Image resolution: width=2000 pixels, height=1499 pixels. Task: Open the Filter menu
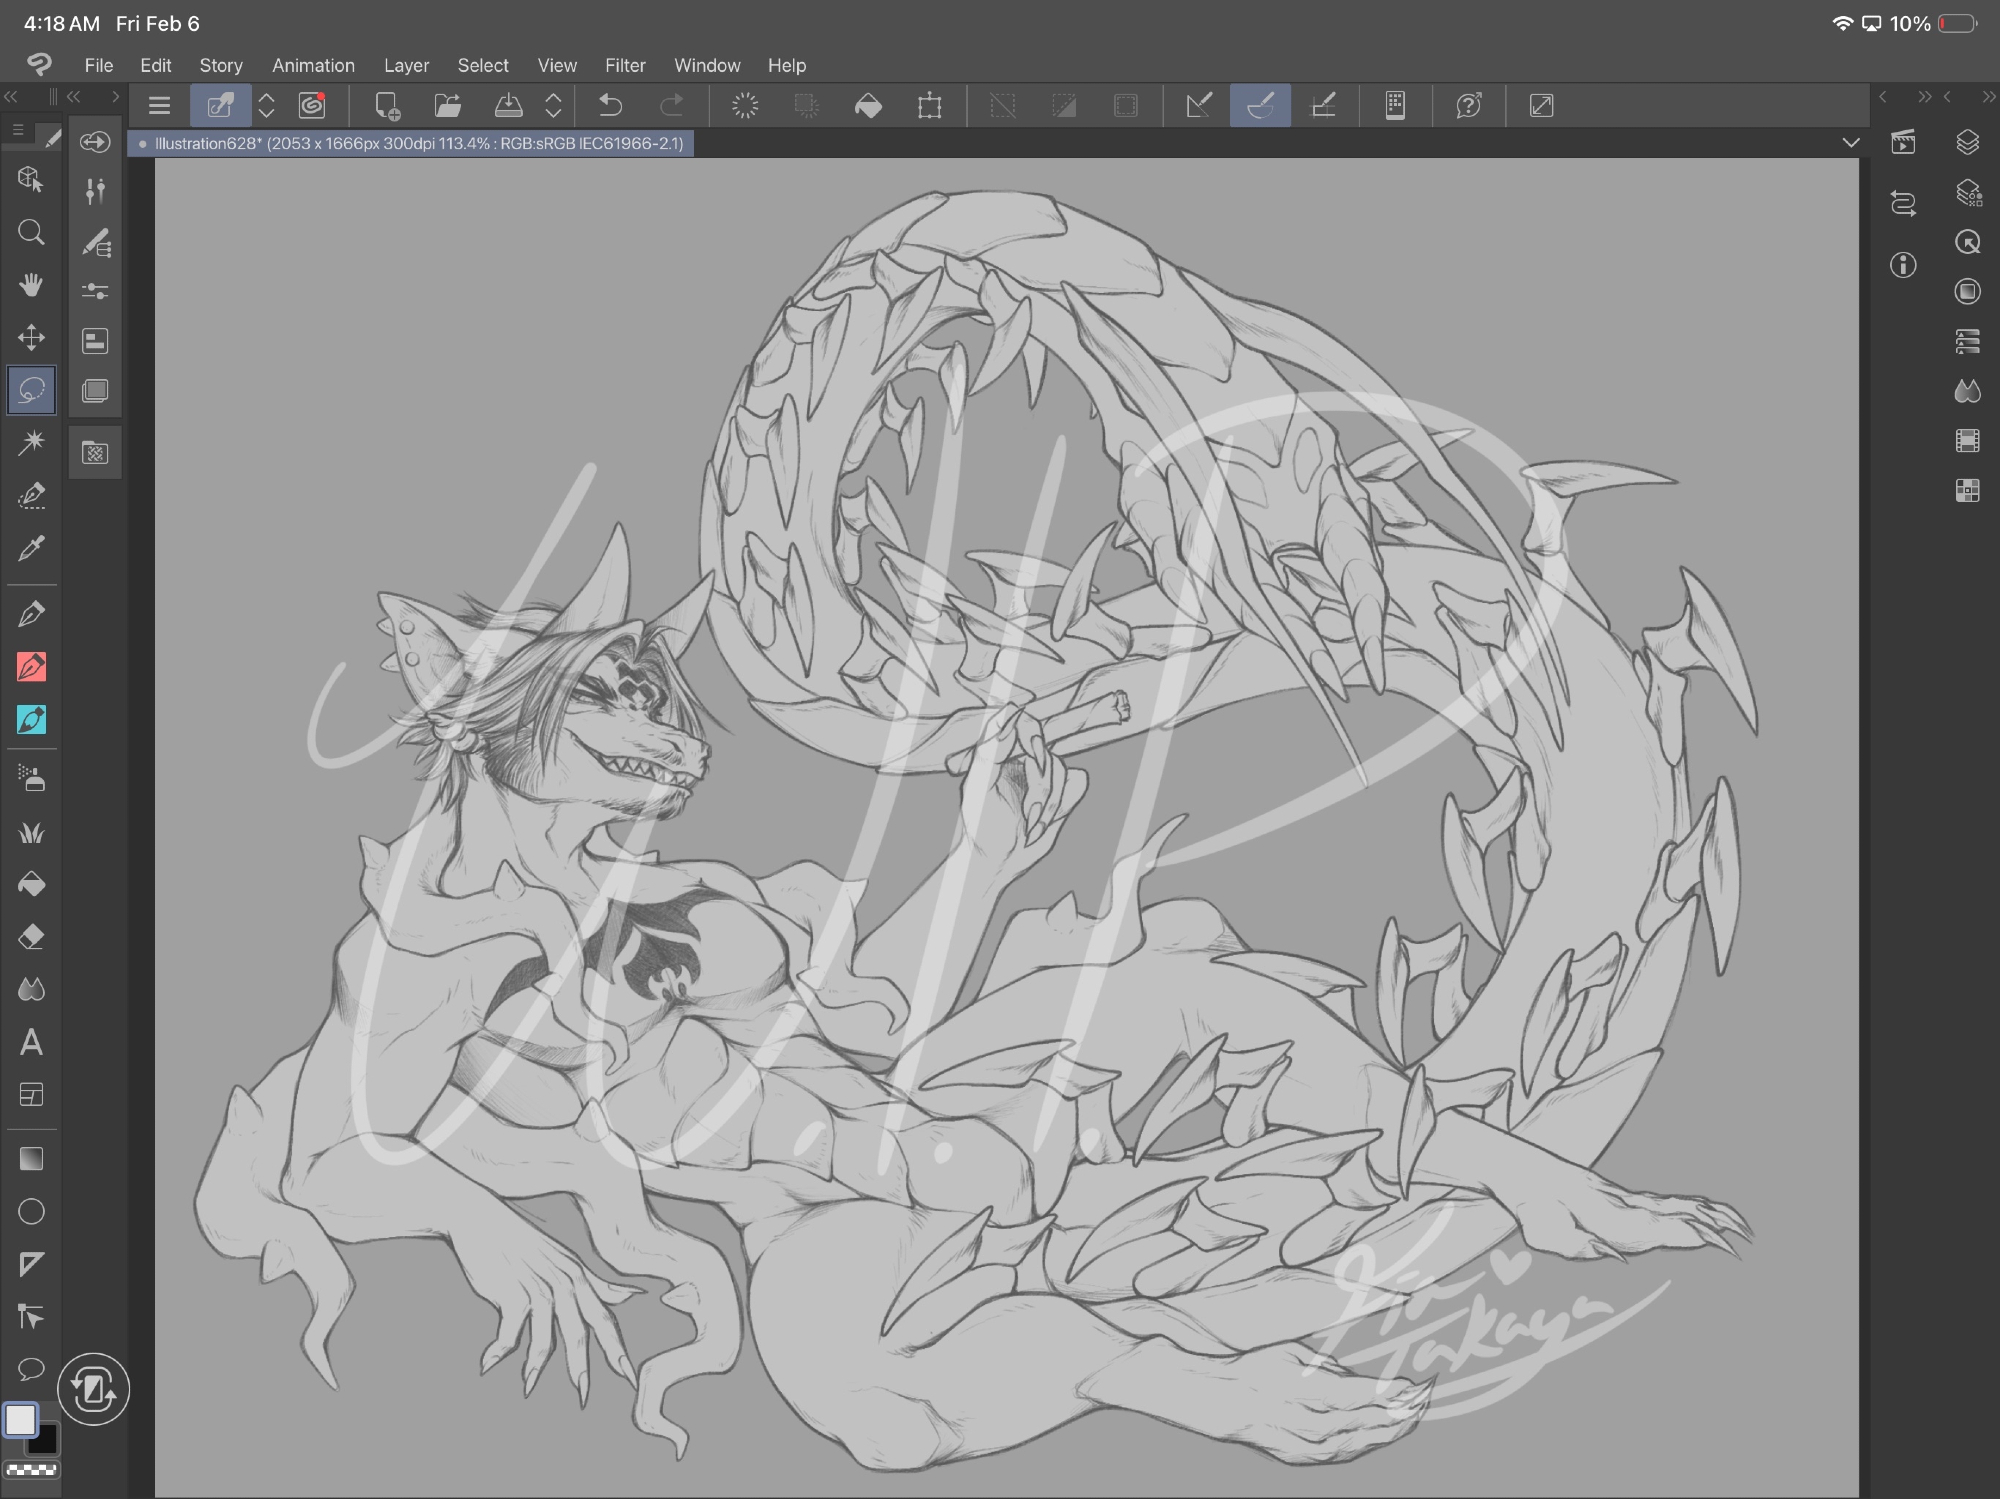(625, 66)
